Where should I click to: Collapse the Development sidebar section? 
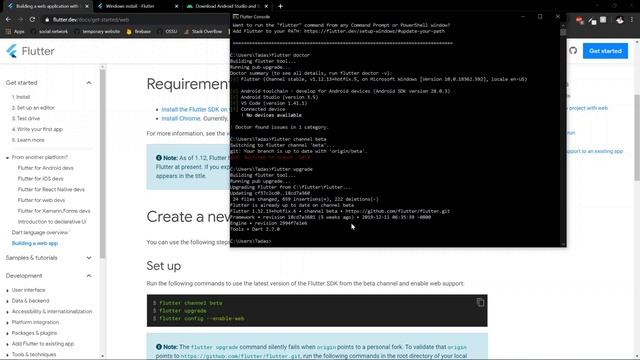pos(89,276)
